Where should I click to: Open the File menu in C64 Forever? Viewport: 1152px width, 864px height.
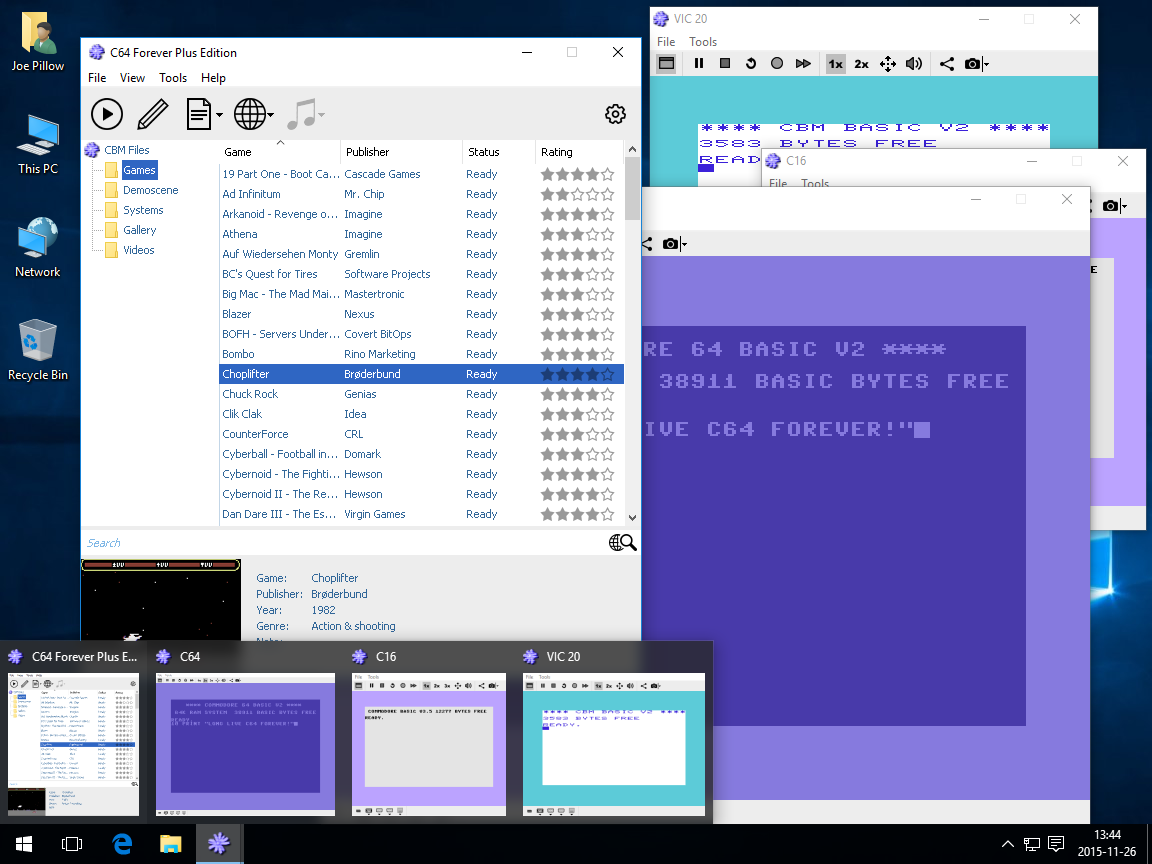97,78
